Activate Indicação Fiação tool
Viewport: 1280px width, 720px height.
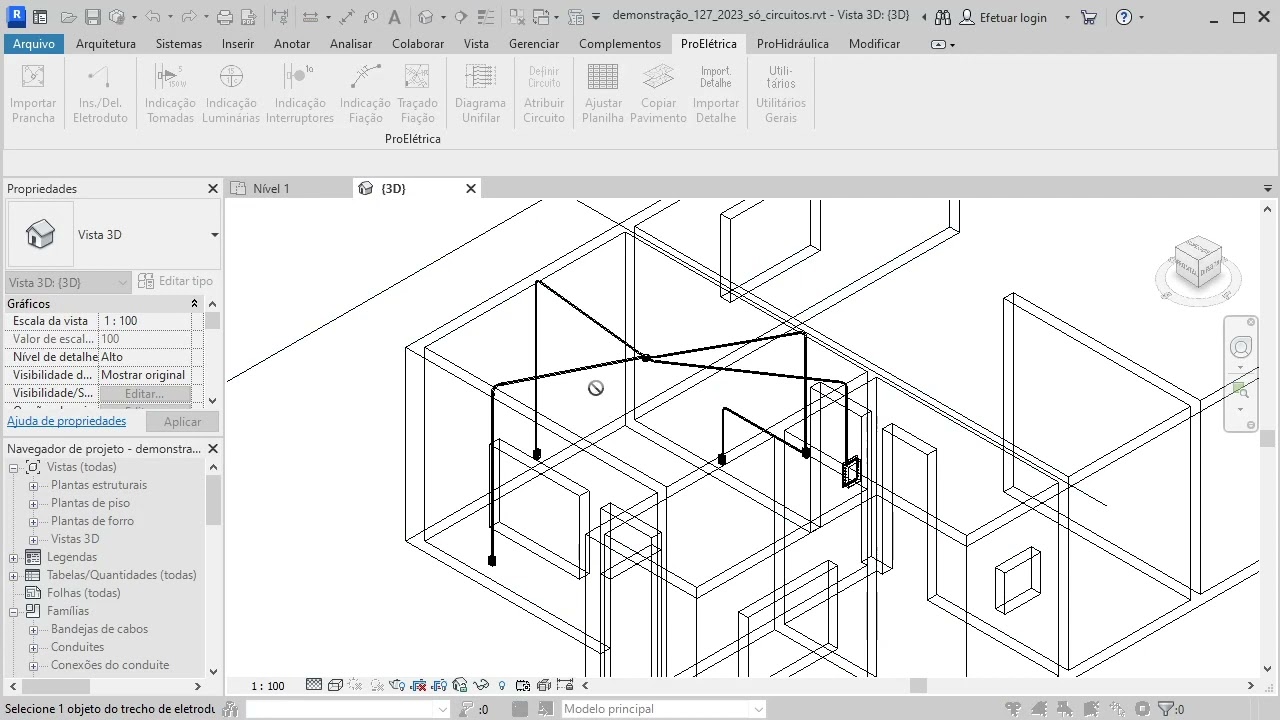(365, 93)
